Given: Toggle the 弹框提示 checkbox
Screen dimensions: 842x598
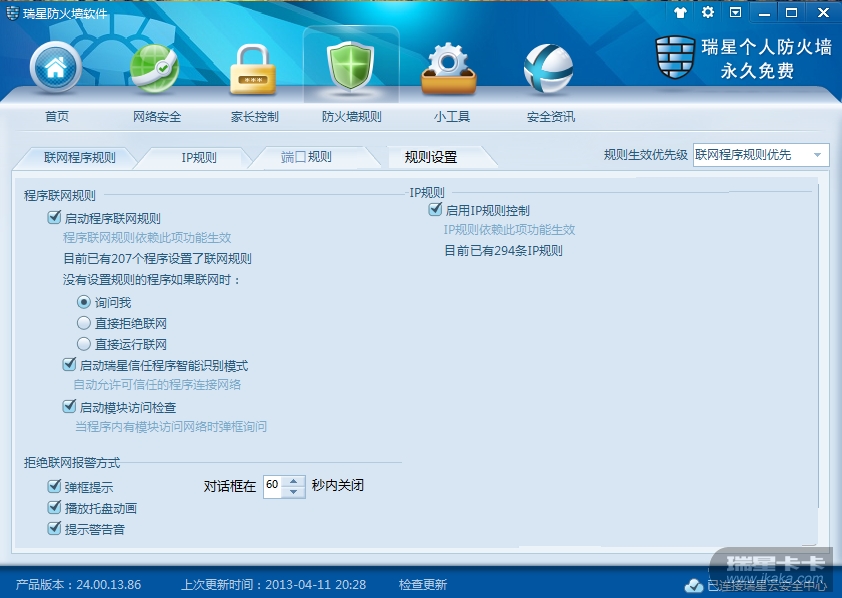Looking at the screenshot, I should (x=54, y=486).
